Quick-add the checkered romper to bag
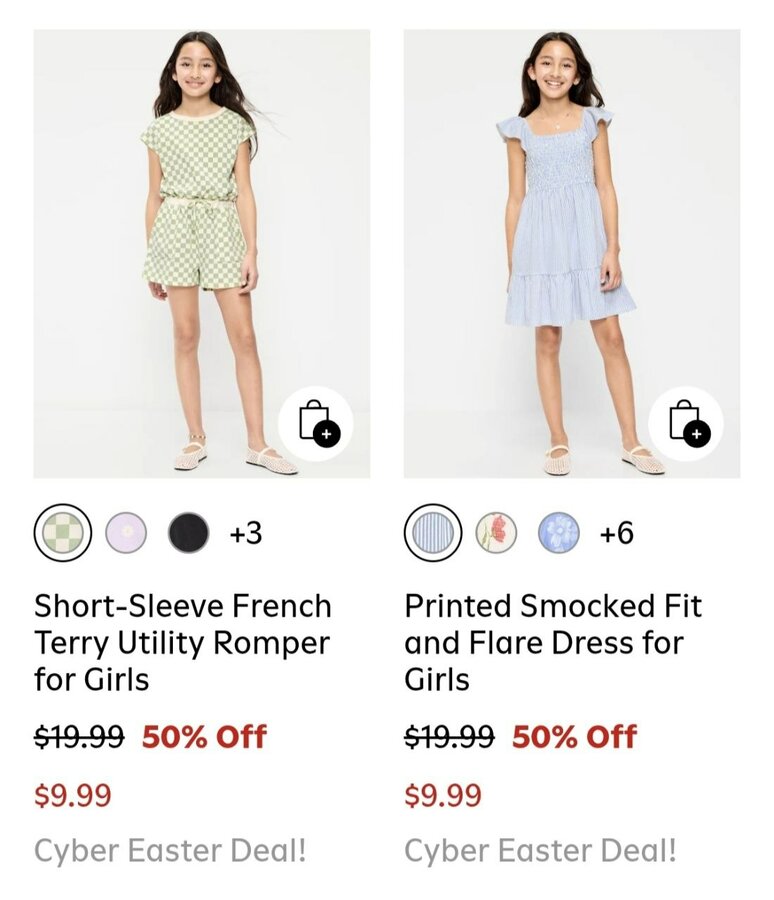The image size is (774, 900). point(315,423)
